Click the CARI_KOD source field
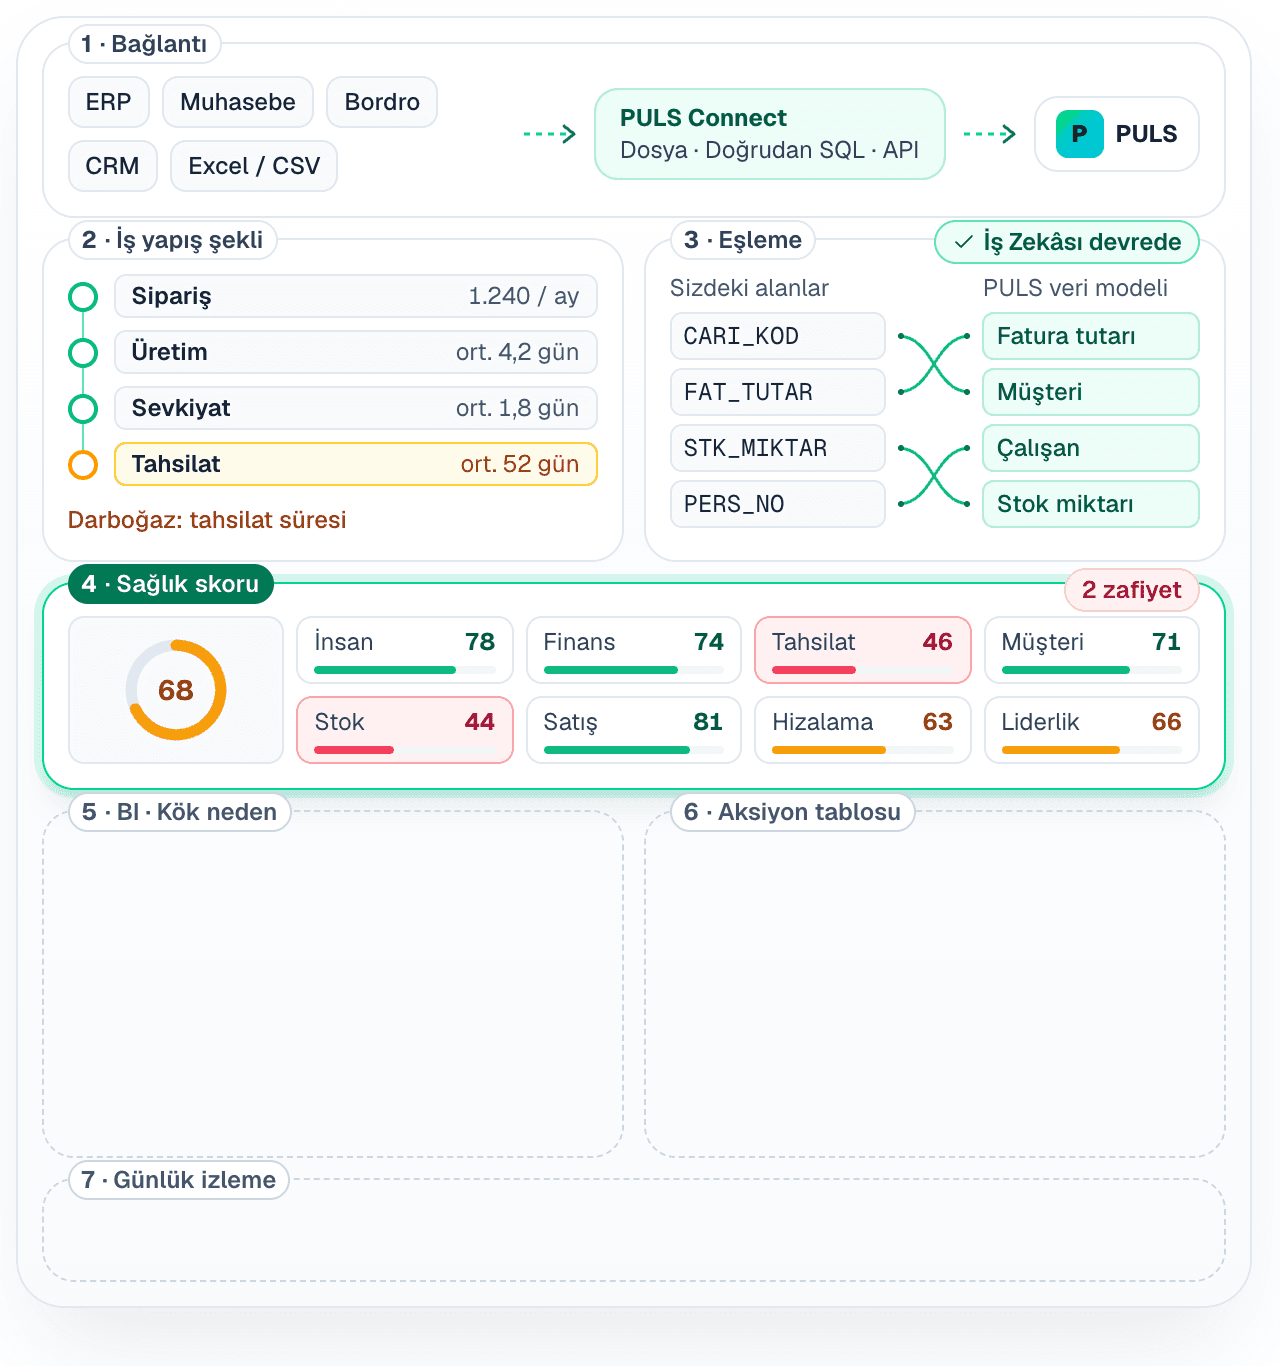 pos(778,336)
